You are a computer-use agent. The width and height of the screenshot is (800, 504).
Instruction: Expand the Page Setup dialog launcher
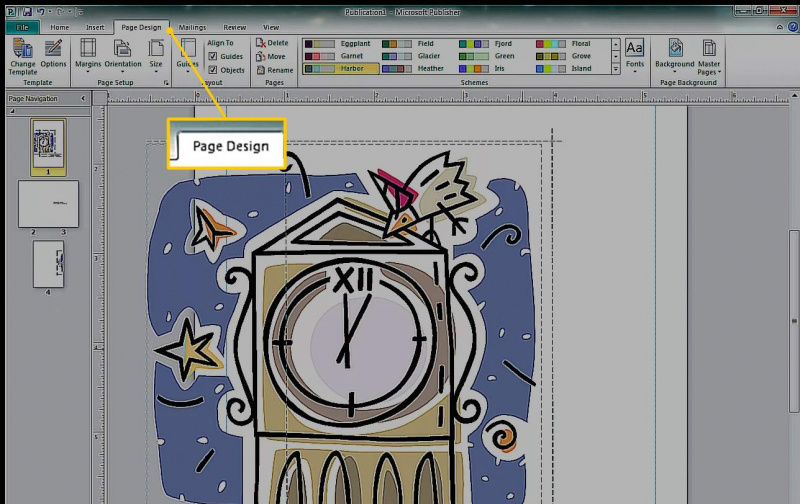click(166, 83)
